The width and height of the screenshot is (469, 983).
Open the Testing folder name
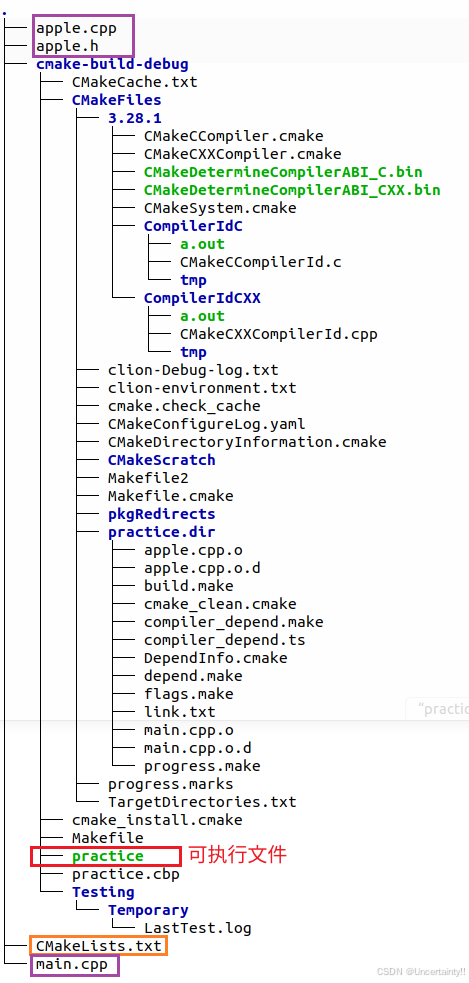(x=103, y=892)
